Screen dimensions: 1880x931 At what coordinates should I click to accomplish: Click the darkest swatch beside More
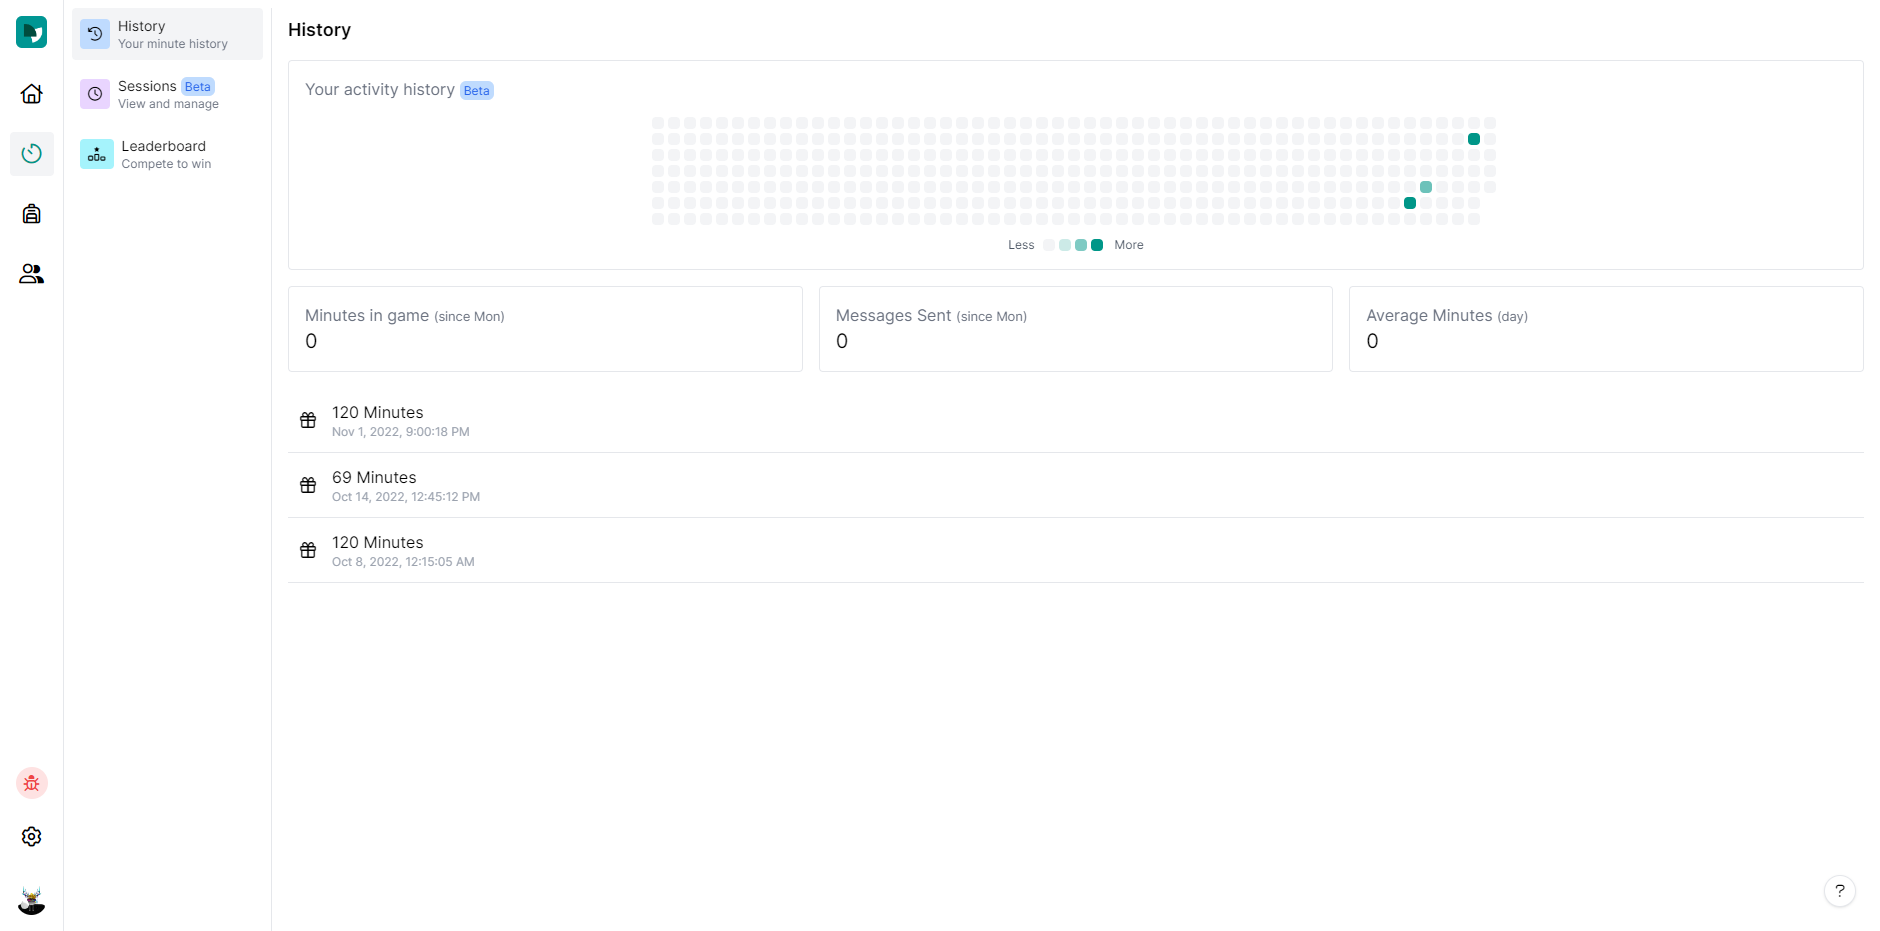pyautogui.click(x=1096, y=245)
